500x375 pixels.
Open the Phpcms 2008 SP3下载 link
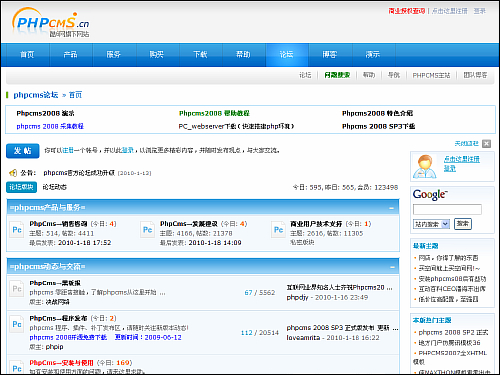point(378,126)
